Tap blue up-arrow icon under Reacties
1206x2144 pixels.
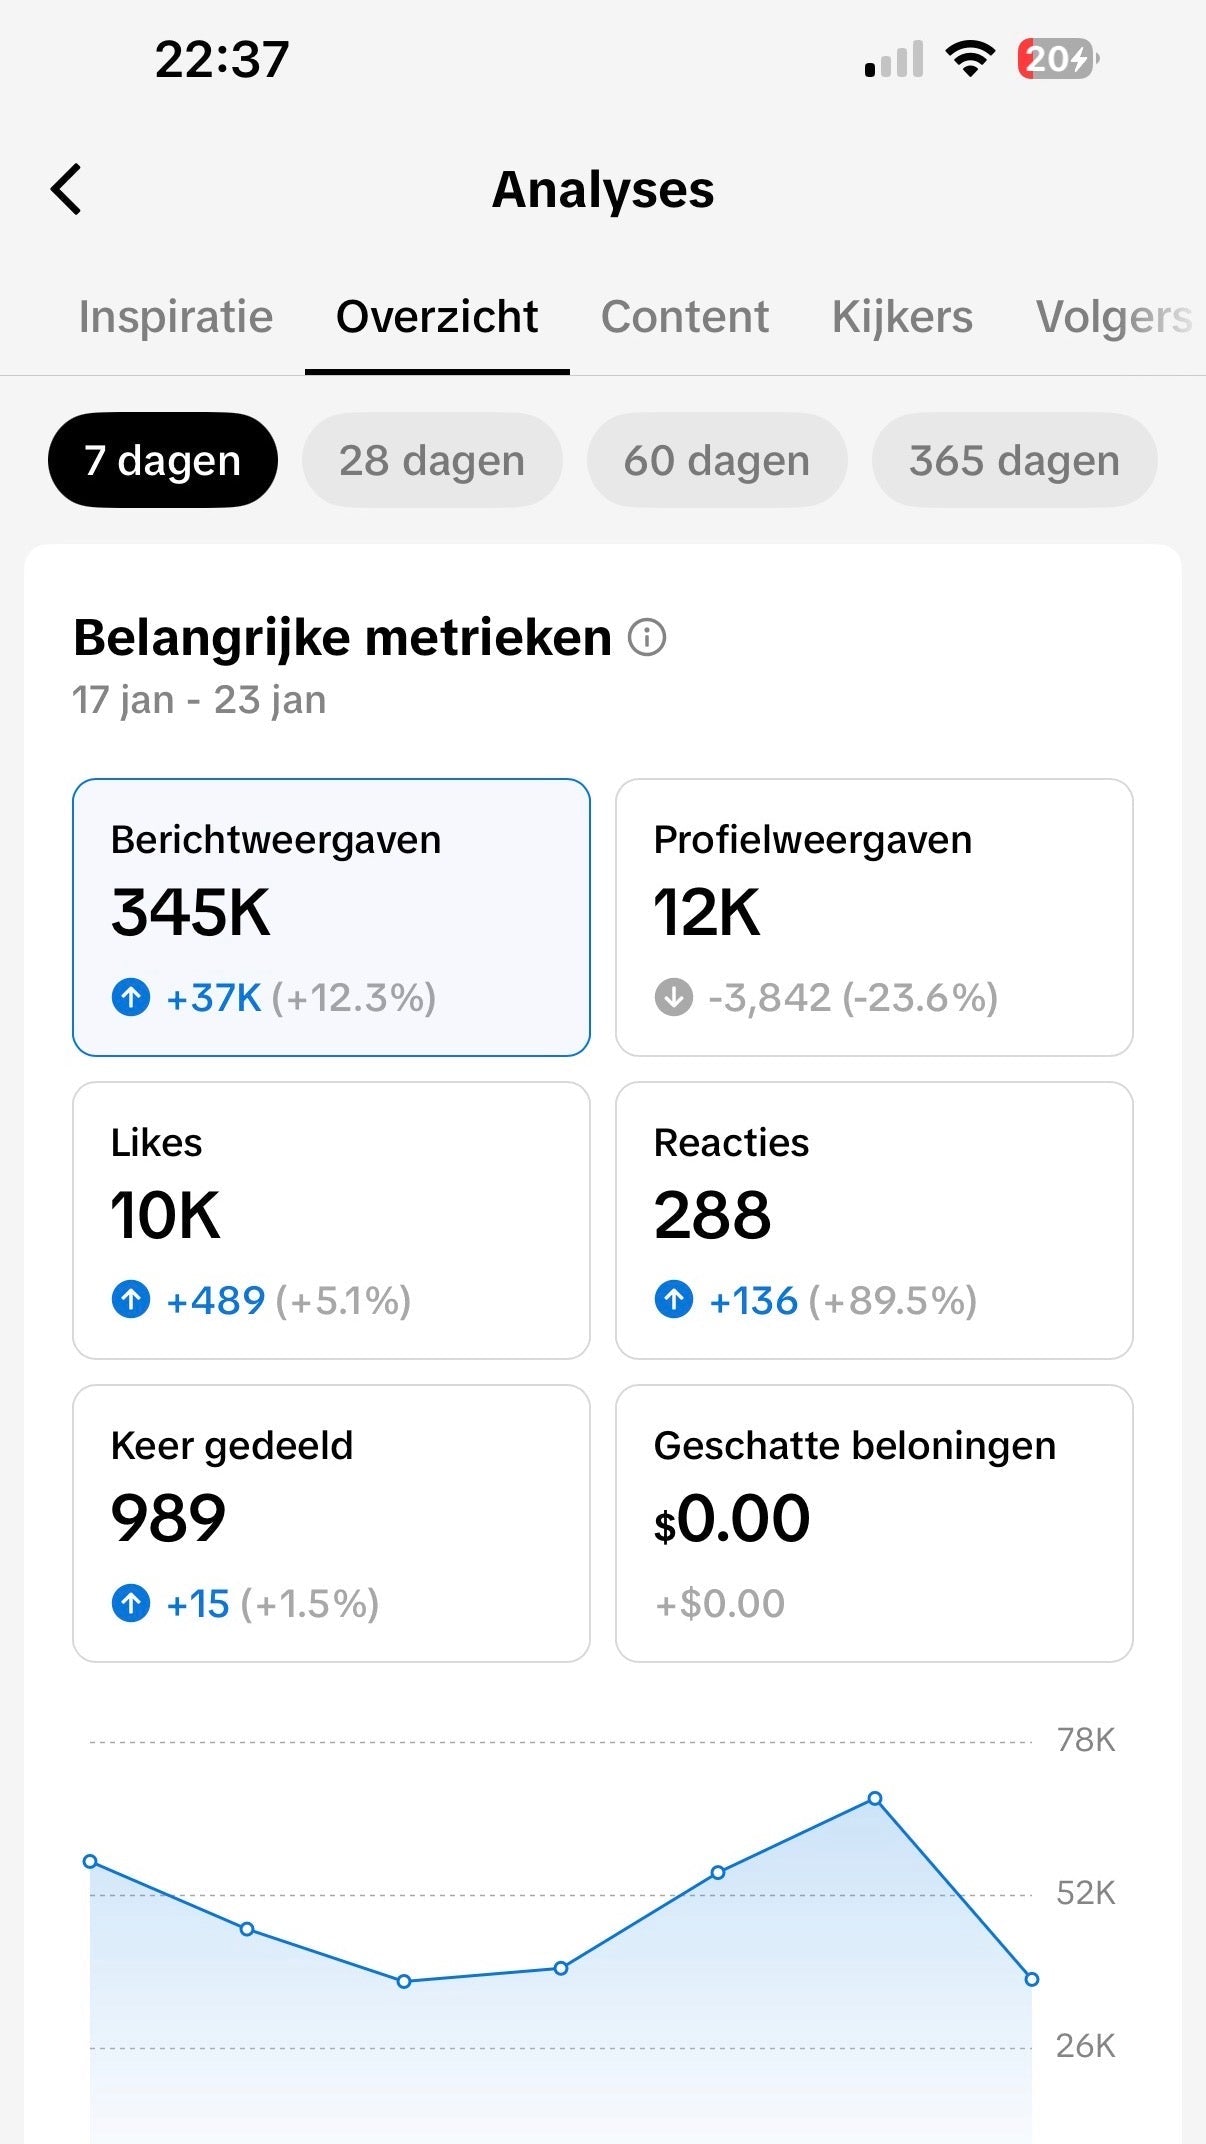pyautogui.click(x=674, y=1300)
